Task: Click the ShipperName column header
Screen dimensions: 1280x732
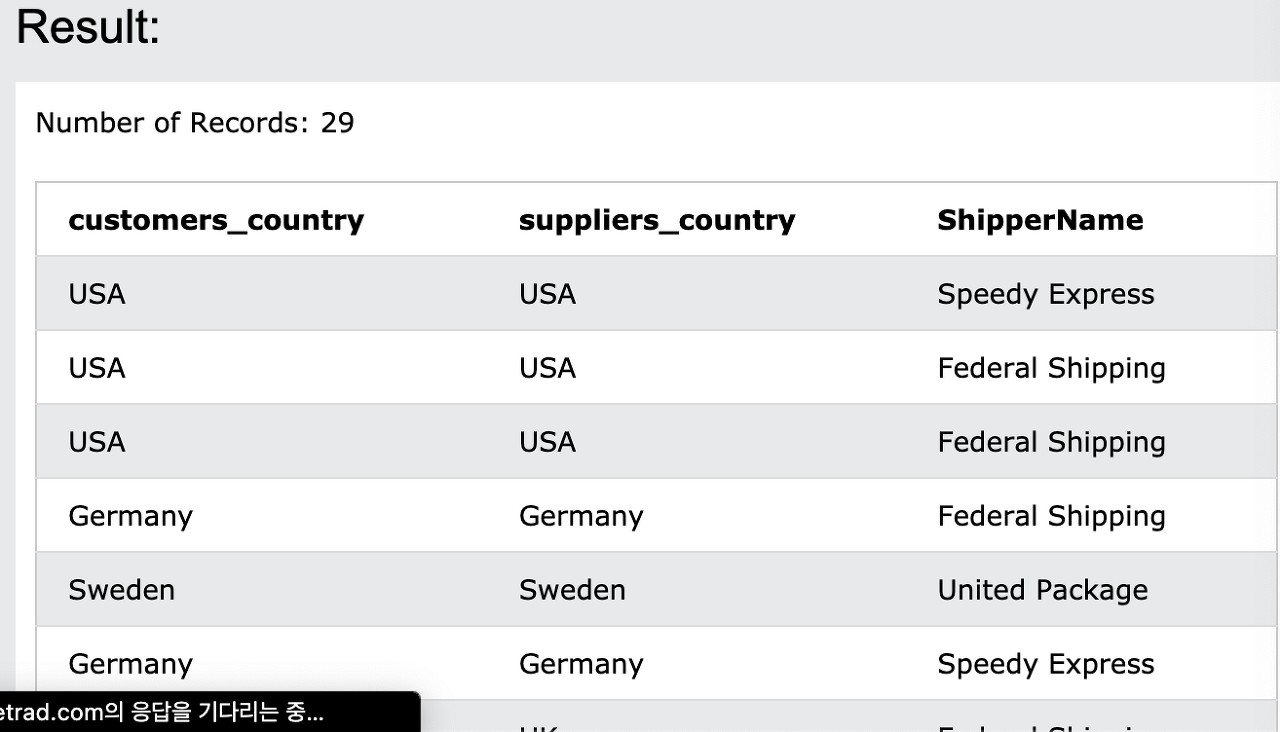Action: pyautogui.click(x=1040, y=220)
